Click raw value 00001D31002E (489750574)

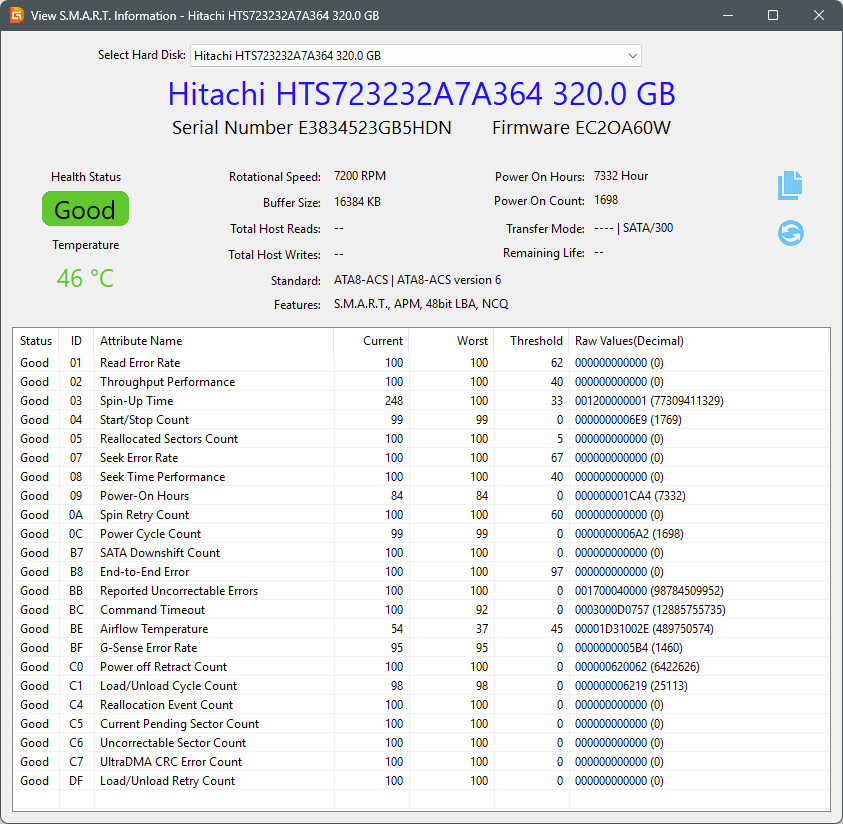(644, 629)
